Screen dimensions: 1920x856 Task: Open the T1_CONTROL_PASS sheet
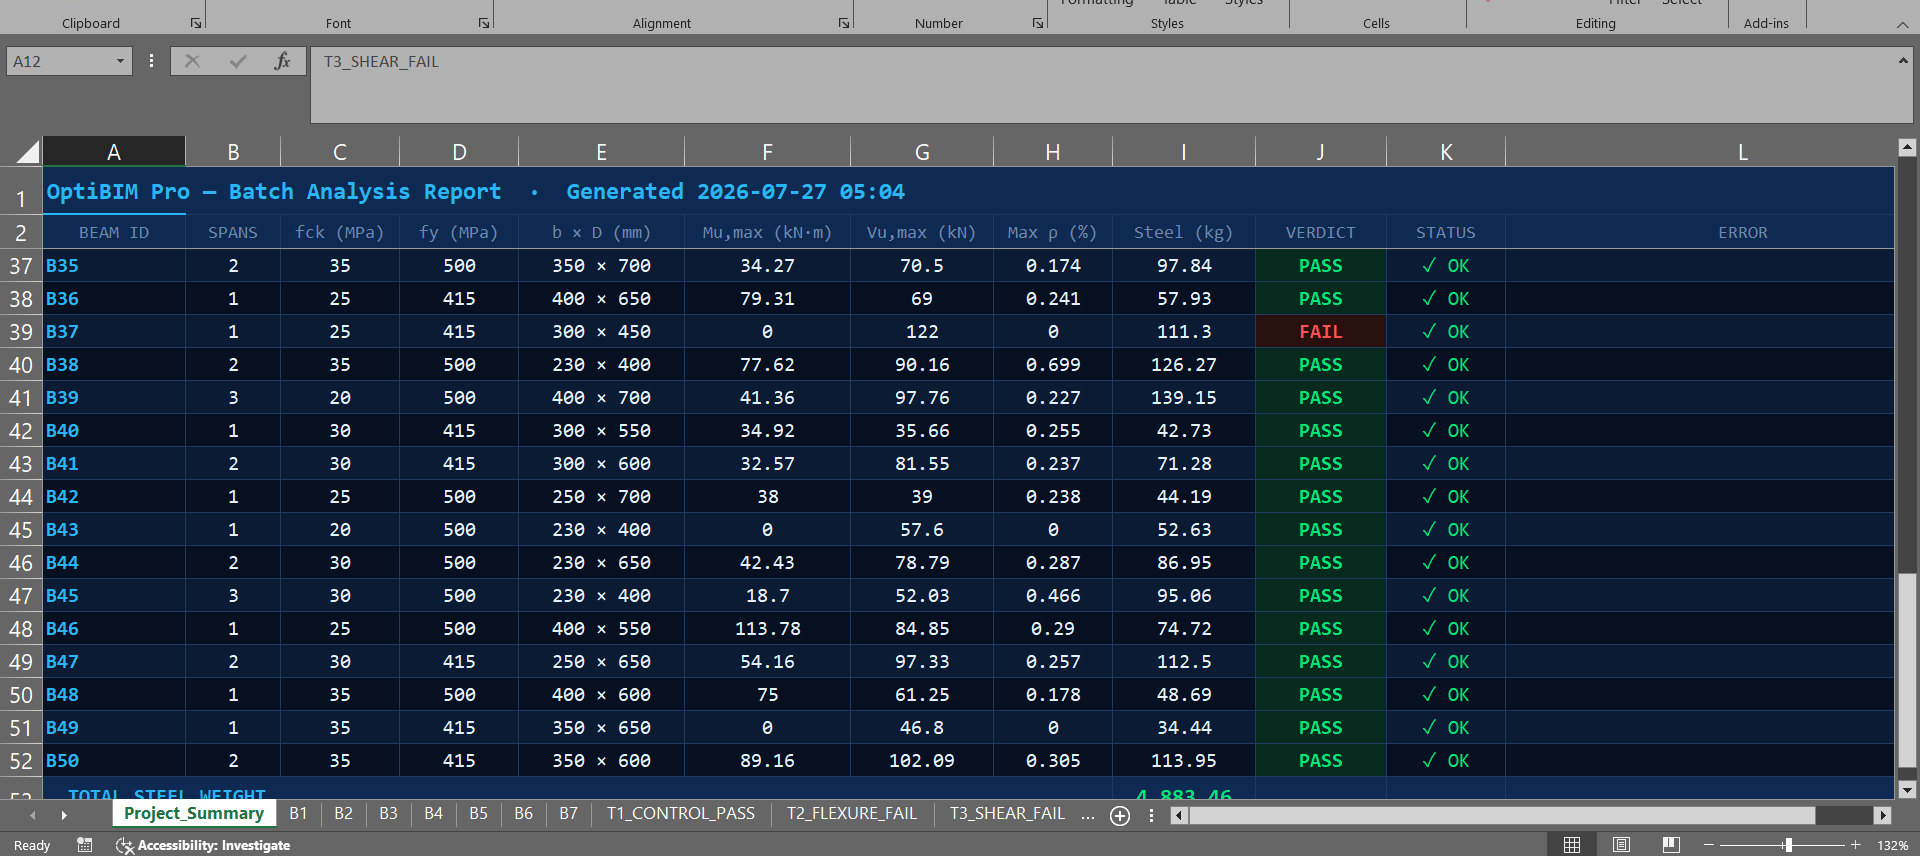tap(681, 814)
